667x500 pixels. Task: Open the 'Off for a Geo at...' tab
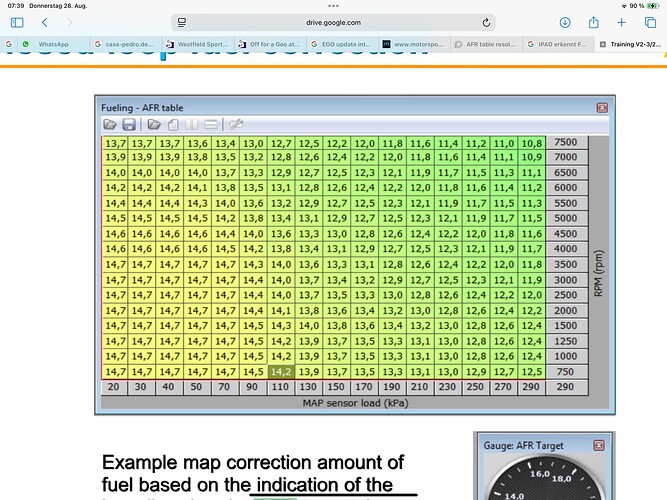pos(270,44)
